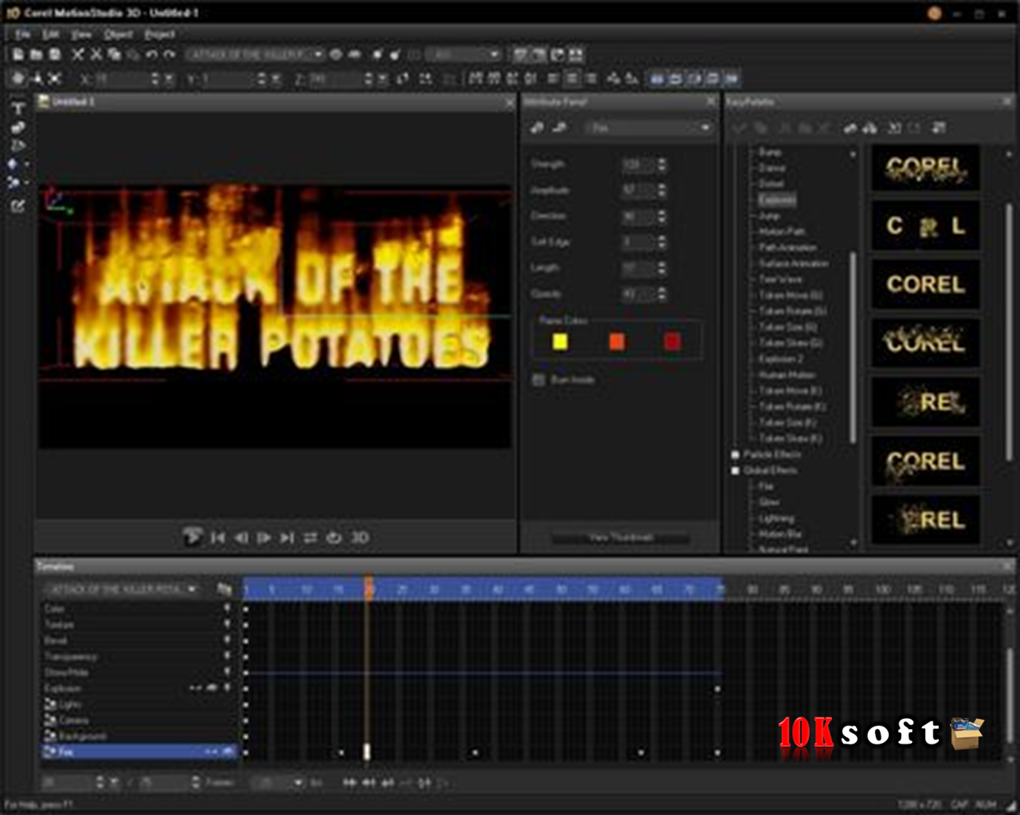Select Human Motion in the effects tree
This screenshot has width=1020, height=815.
pyautogui.click(x=786, y=375)
